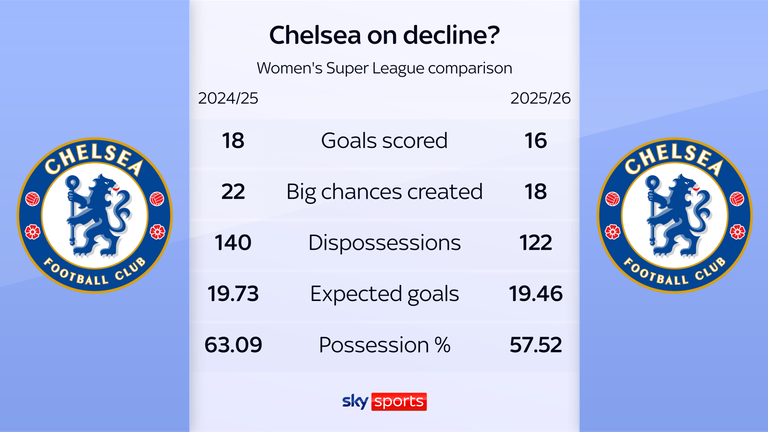The width and height of the screenshot is (768, 432).
Task: Click the right Chelsea crest
Action: point(674,216)
